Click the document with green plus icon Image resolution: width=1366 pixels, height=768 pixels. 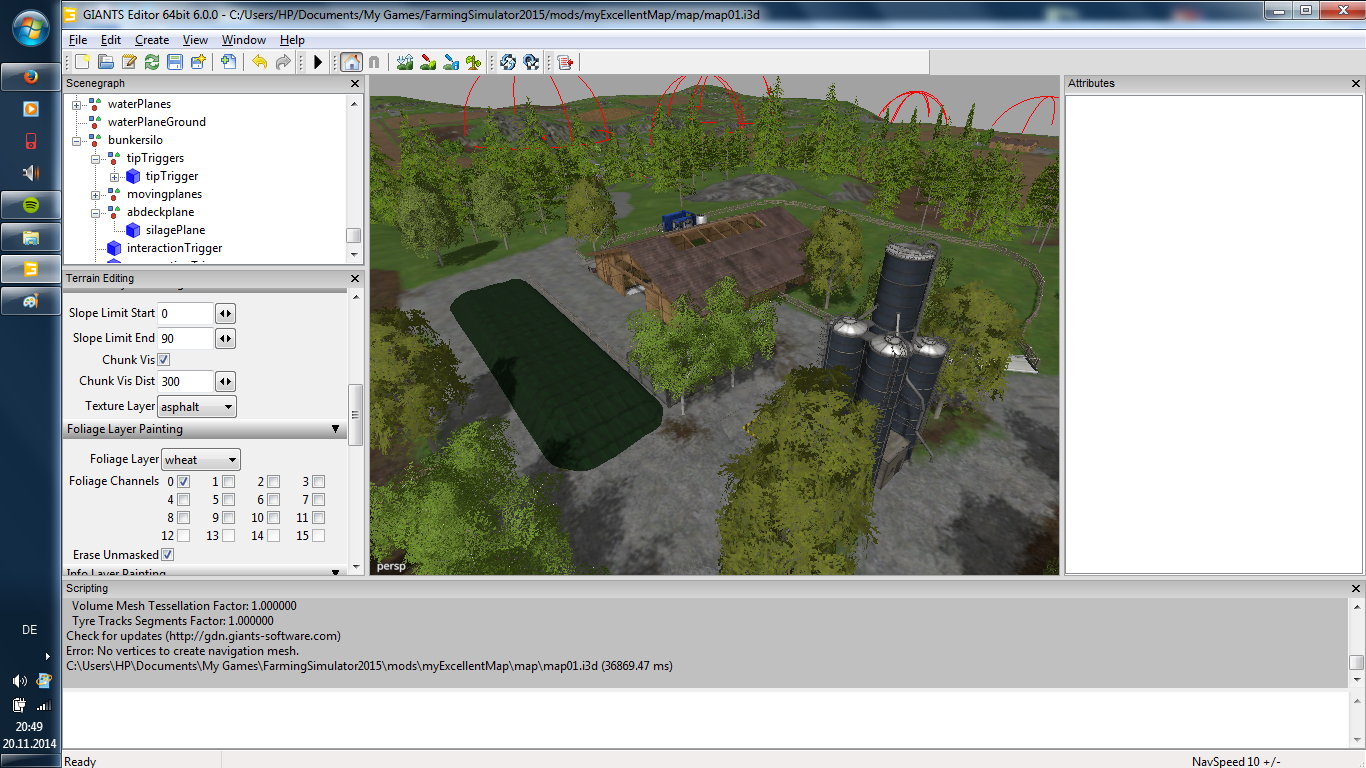[229, 62]
